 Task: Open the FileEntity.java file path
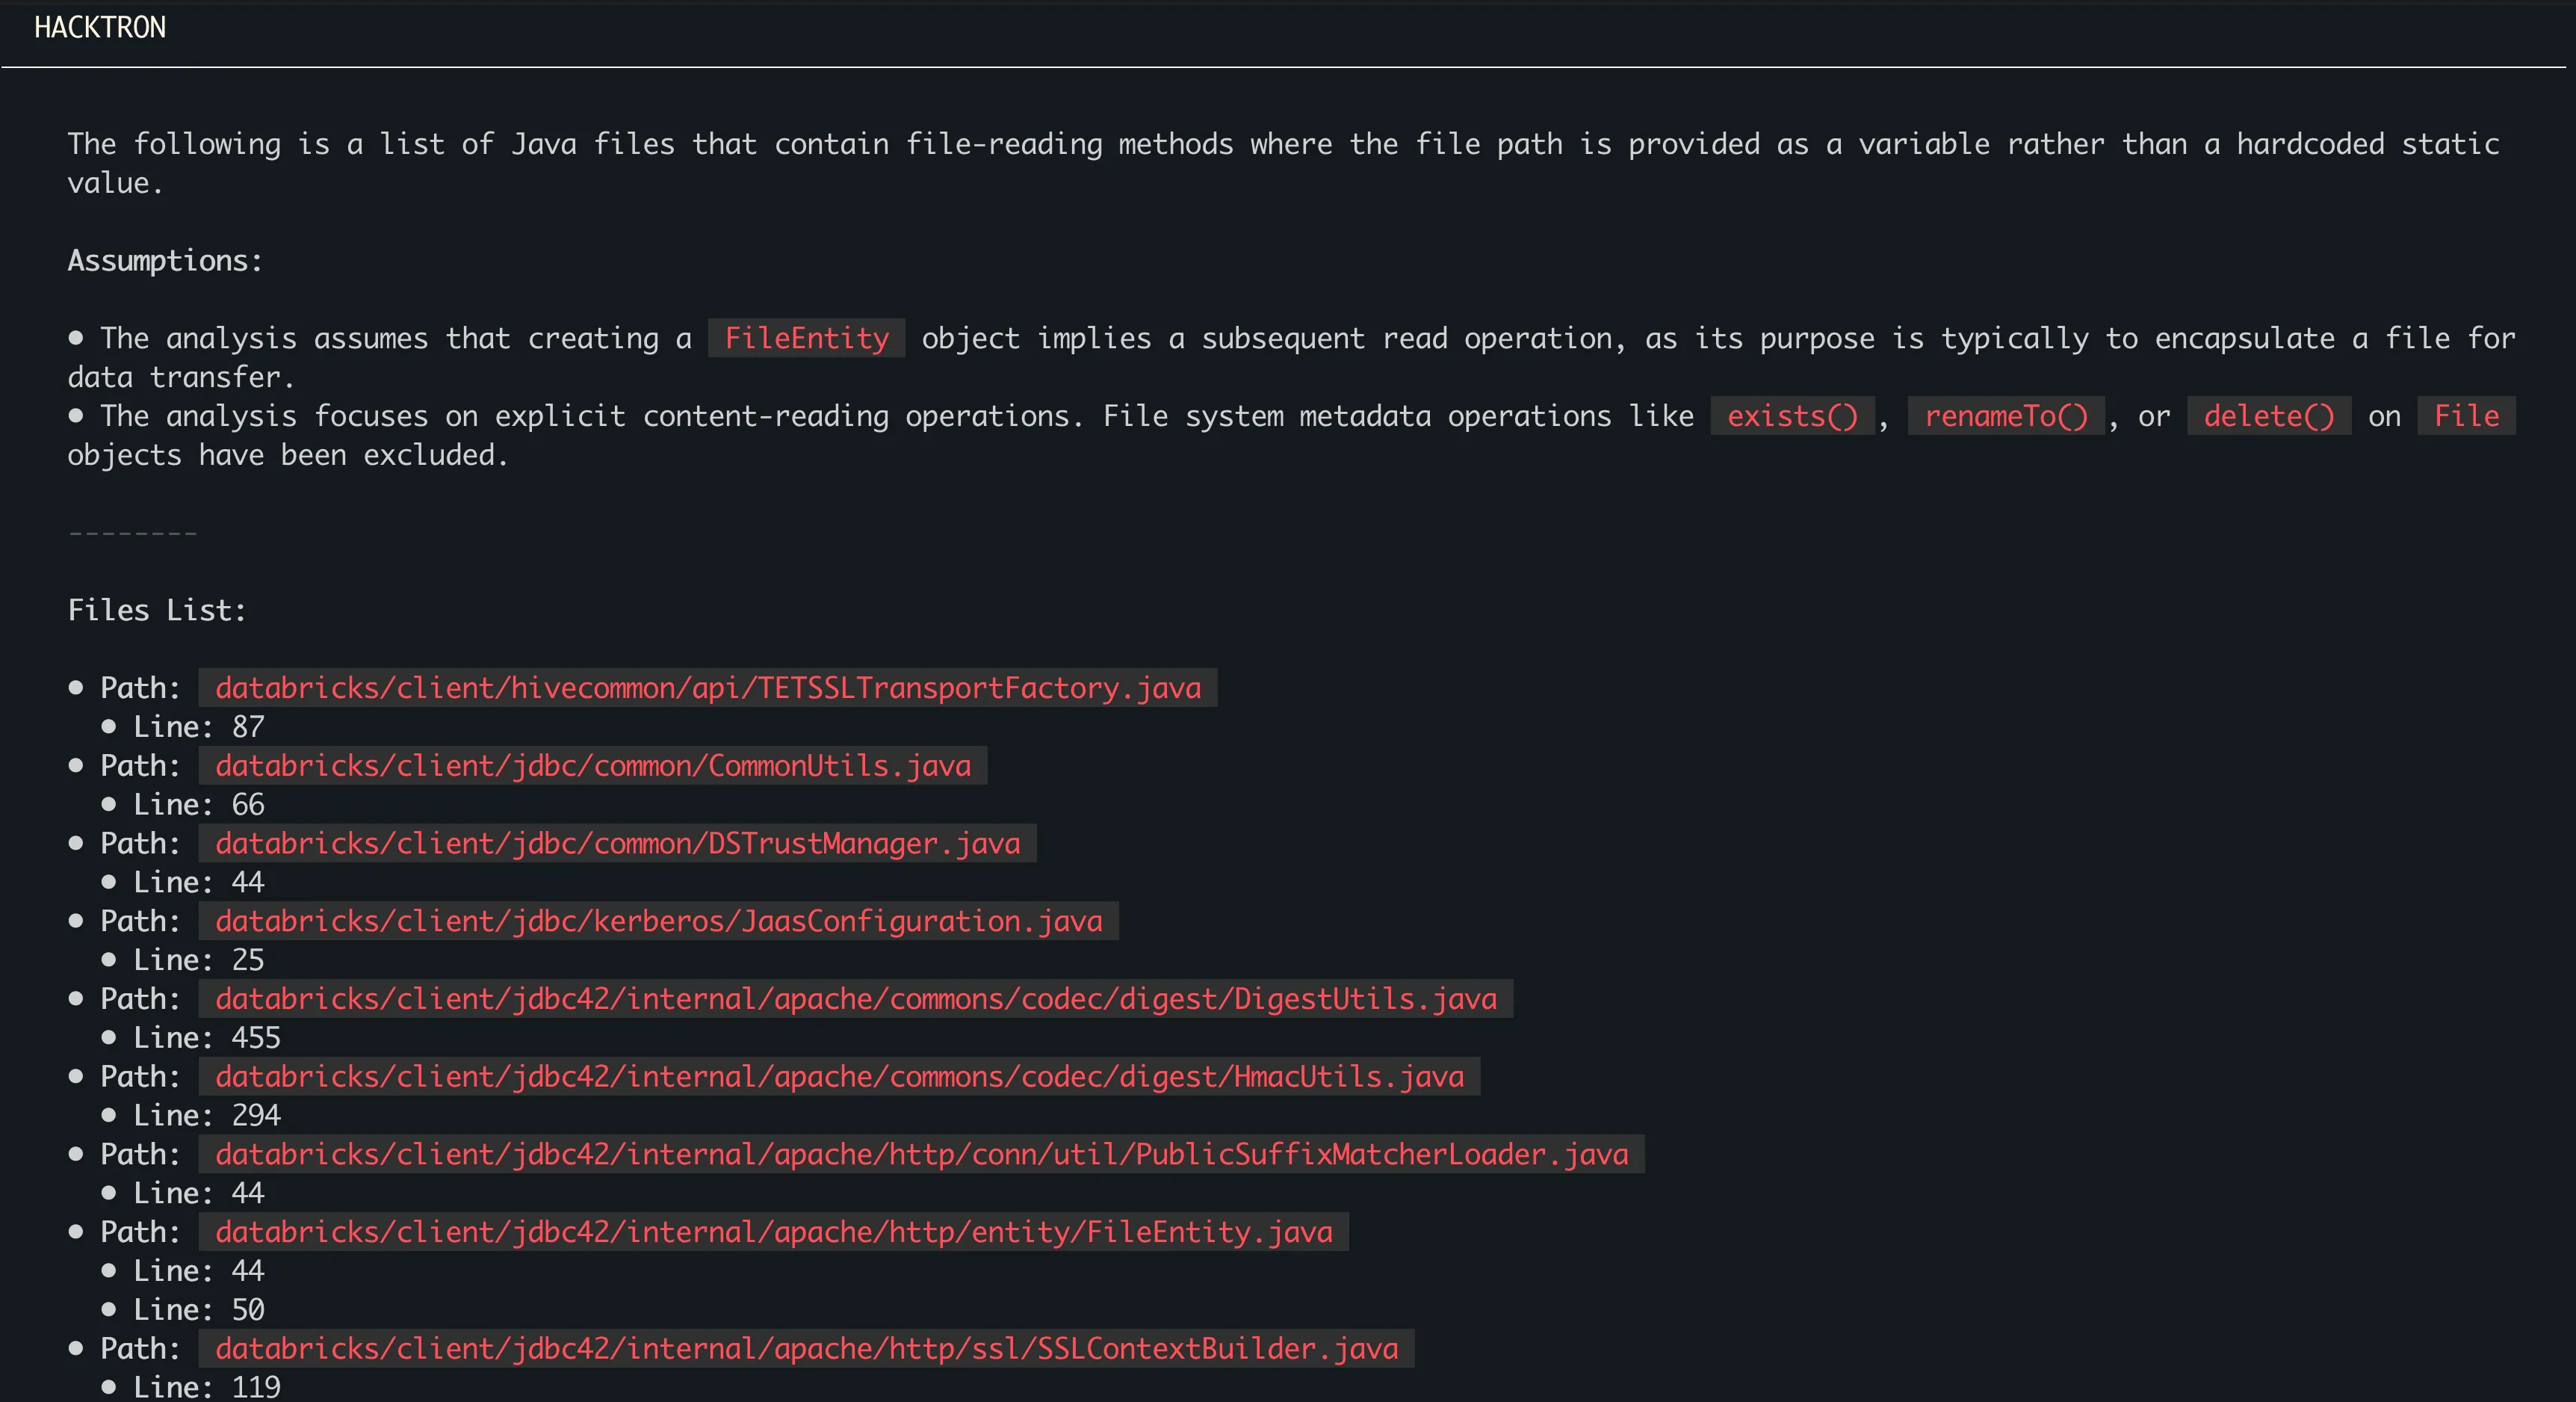coord(773,1232)
